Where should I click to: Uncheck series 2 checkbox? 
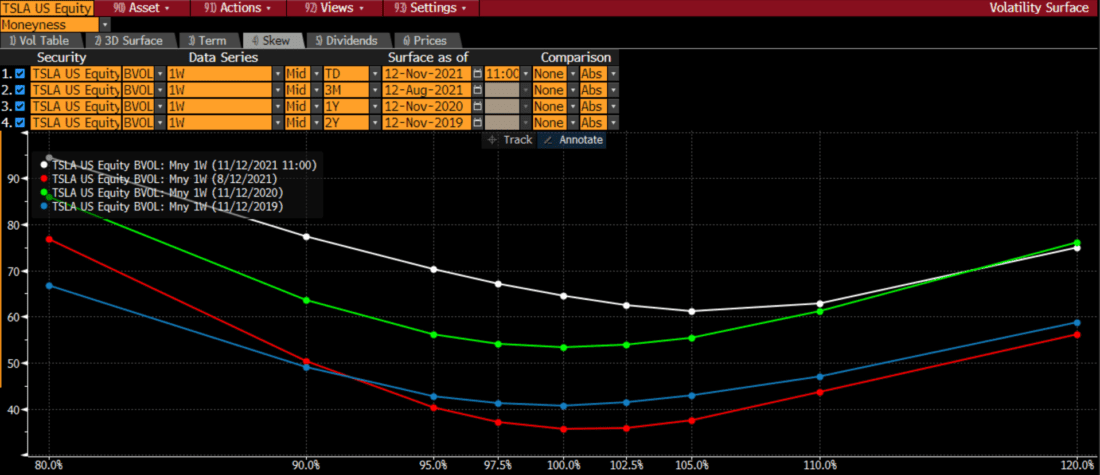(20, 90)
